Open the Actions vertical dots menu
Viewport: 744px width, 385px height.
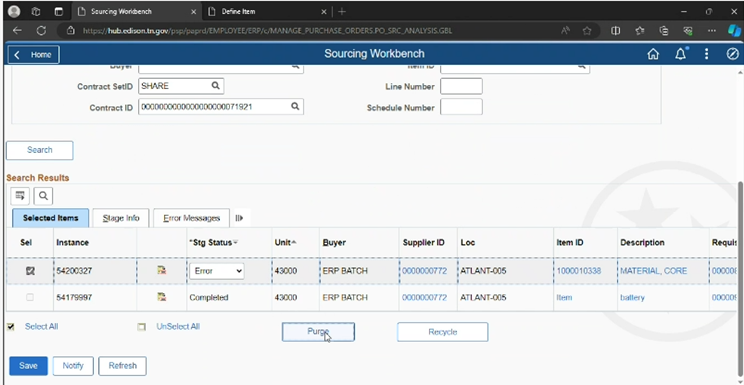point(707,54)
